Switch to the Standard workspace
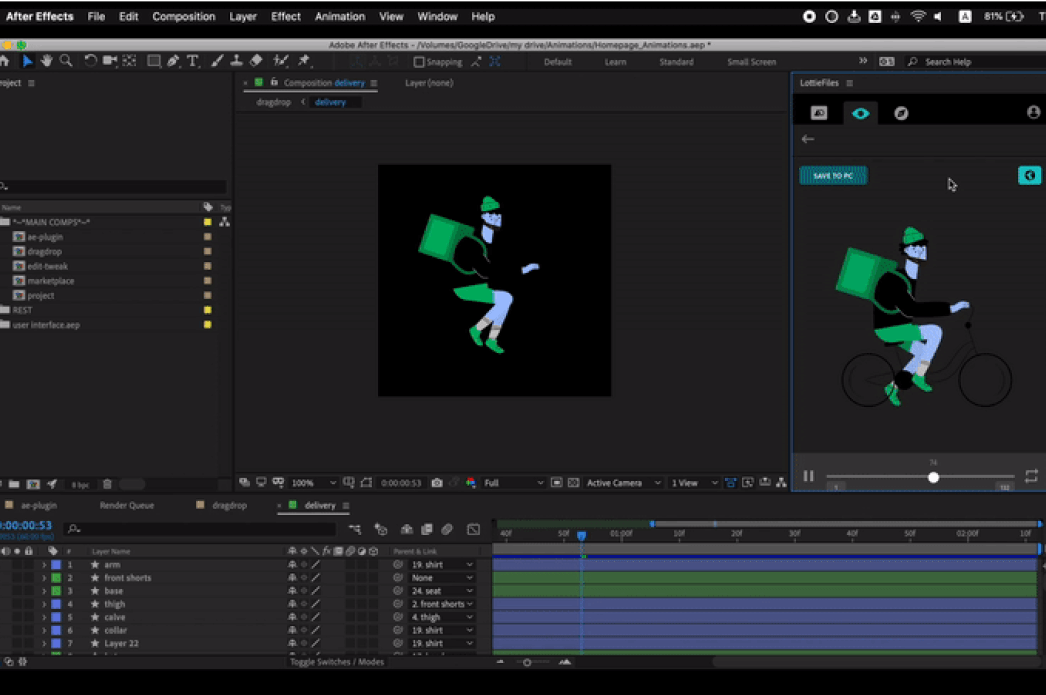Image resolution: width=1046 pixels, height=695 pixels. (676, 62)
